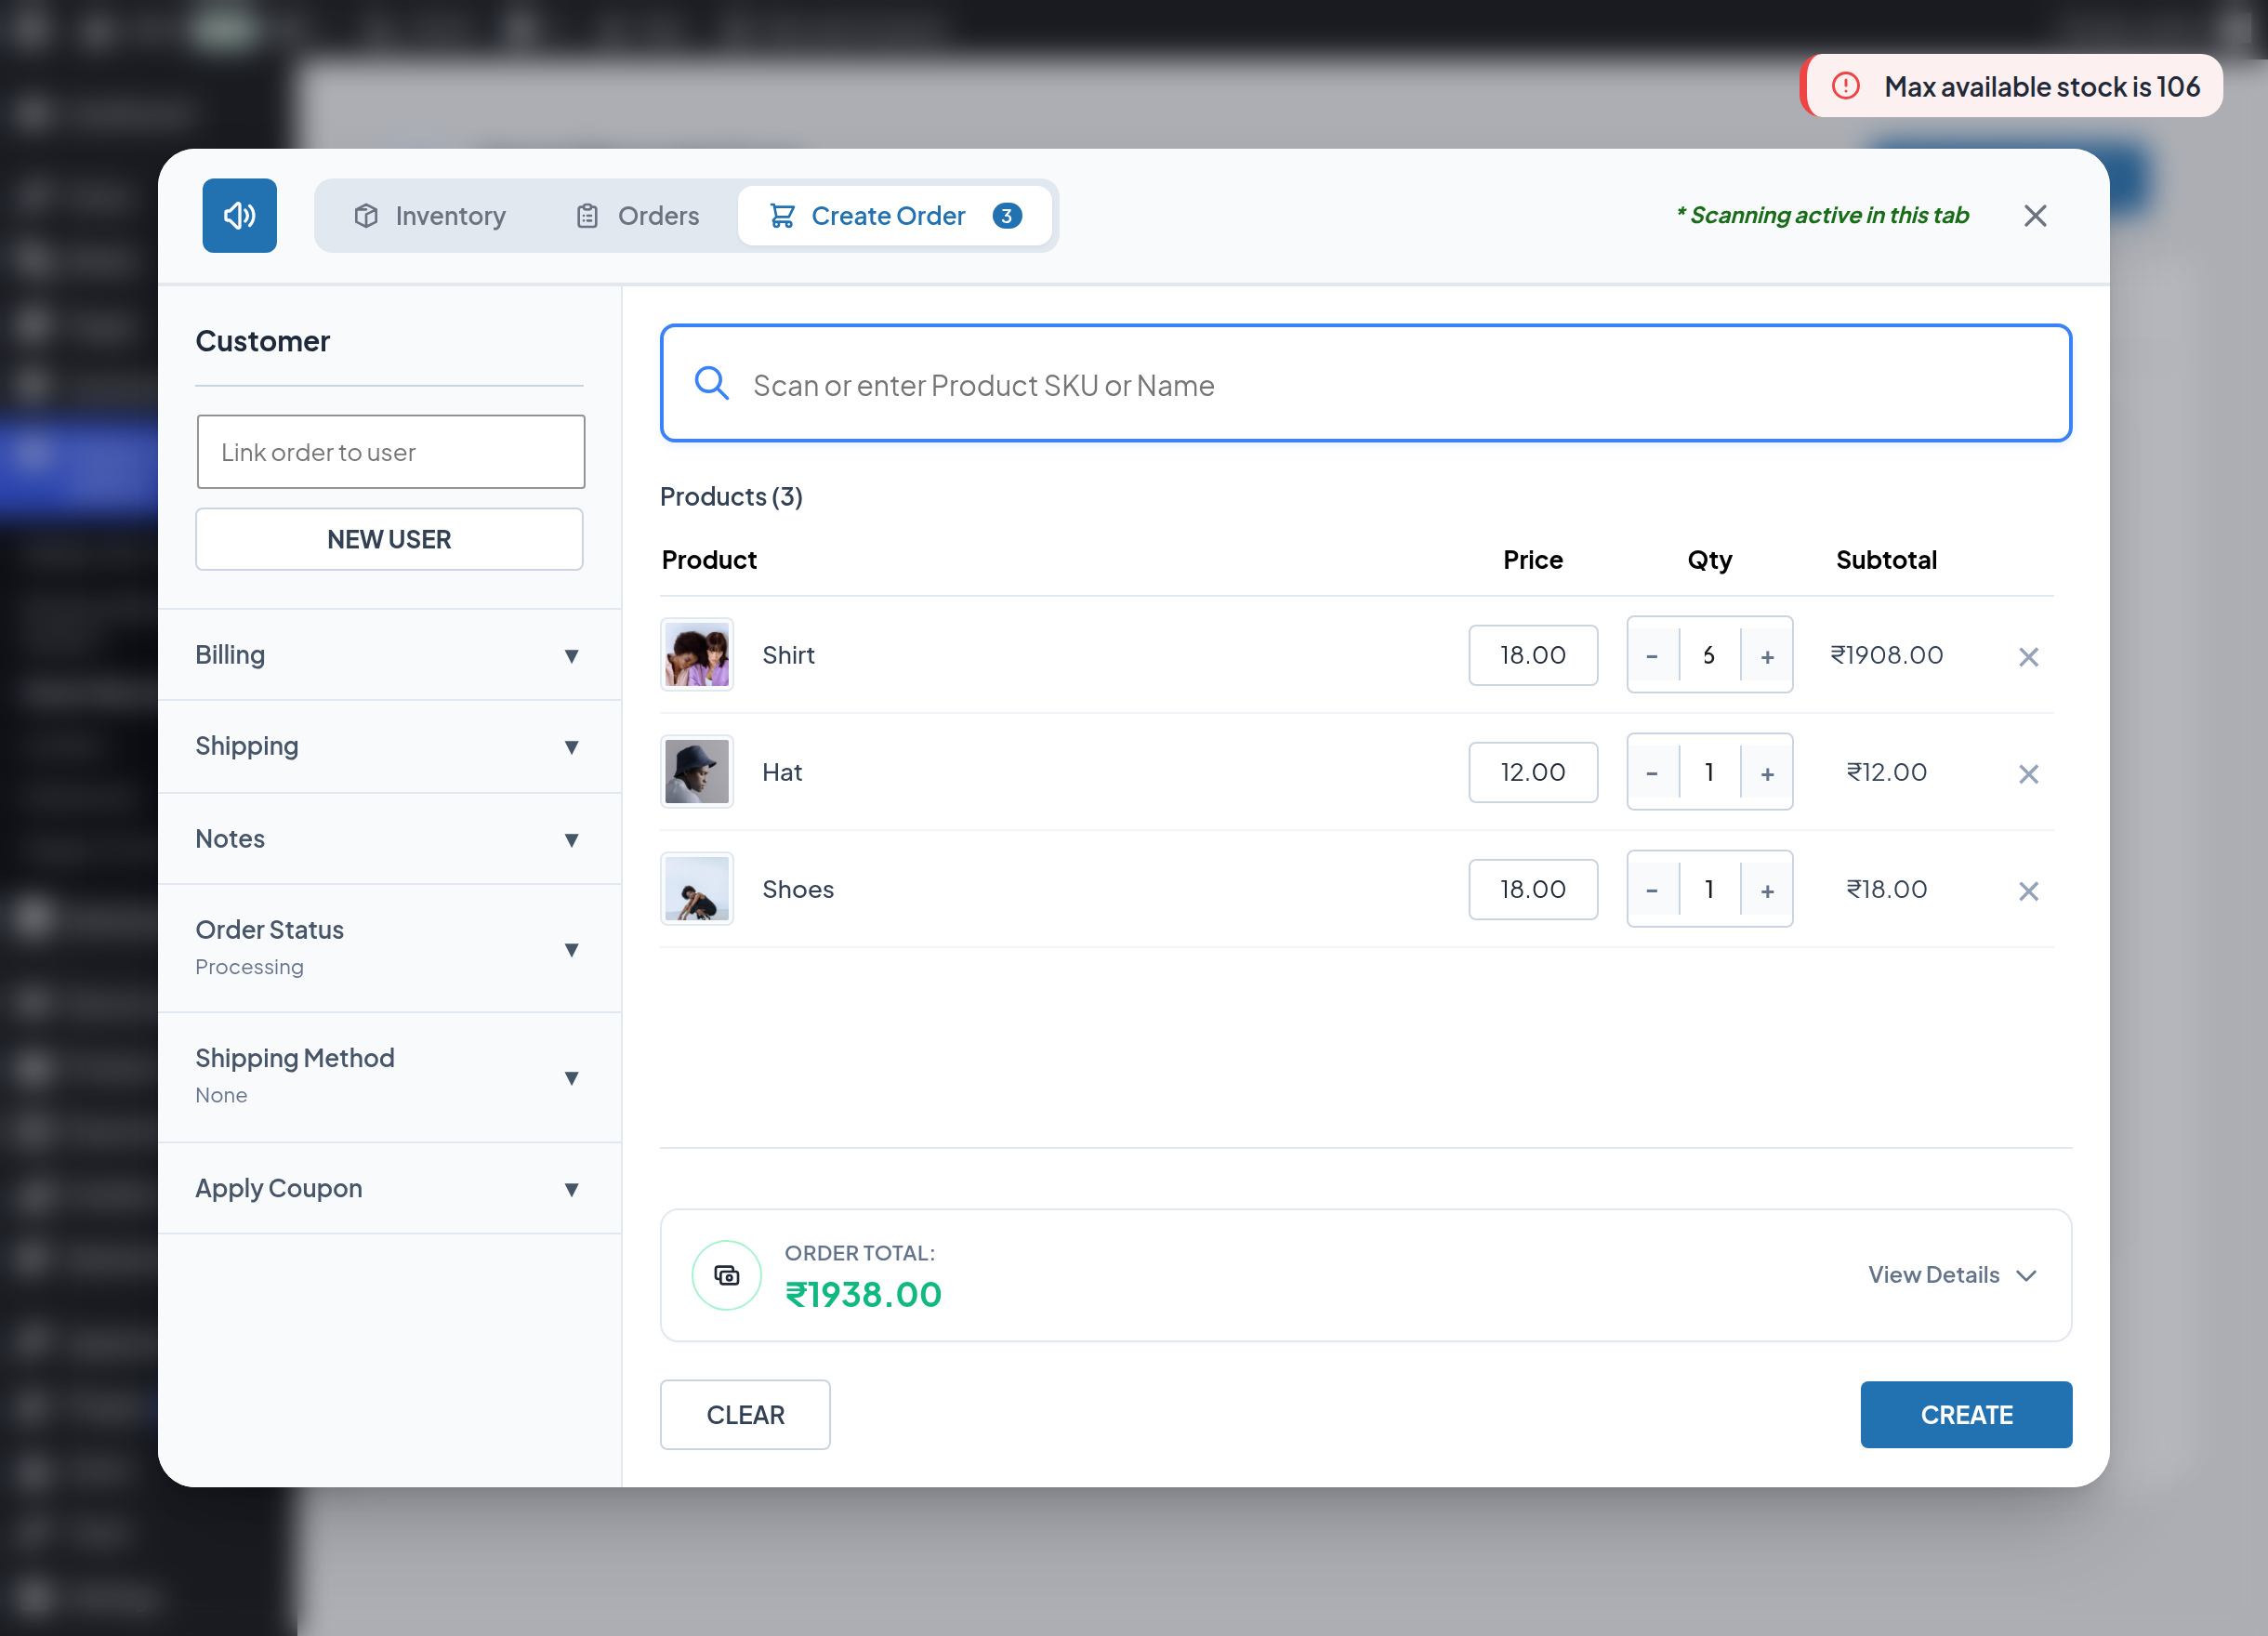Viewport: 2268px width, 1636px height.
Task: Focus the Product SKU or Name search field
Action: pos(1365,383)
